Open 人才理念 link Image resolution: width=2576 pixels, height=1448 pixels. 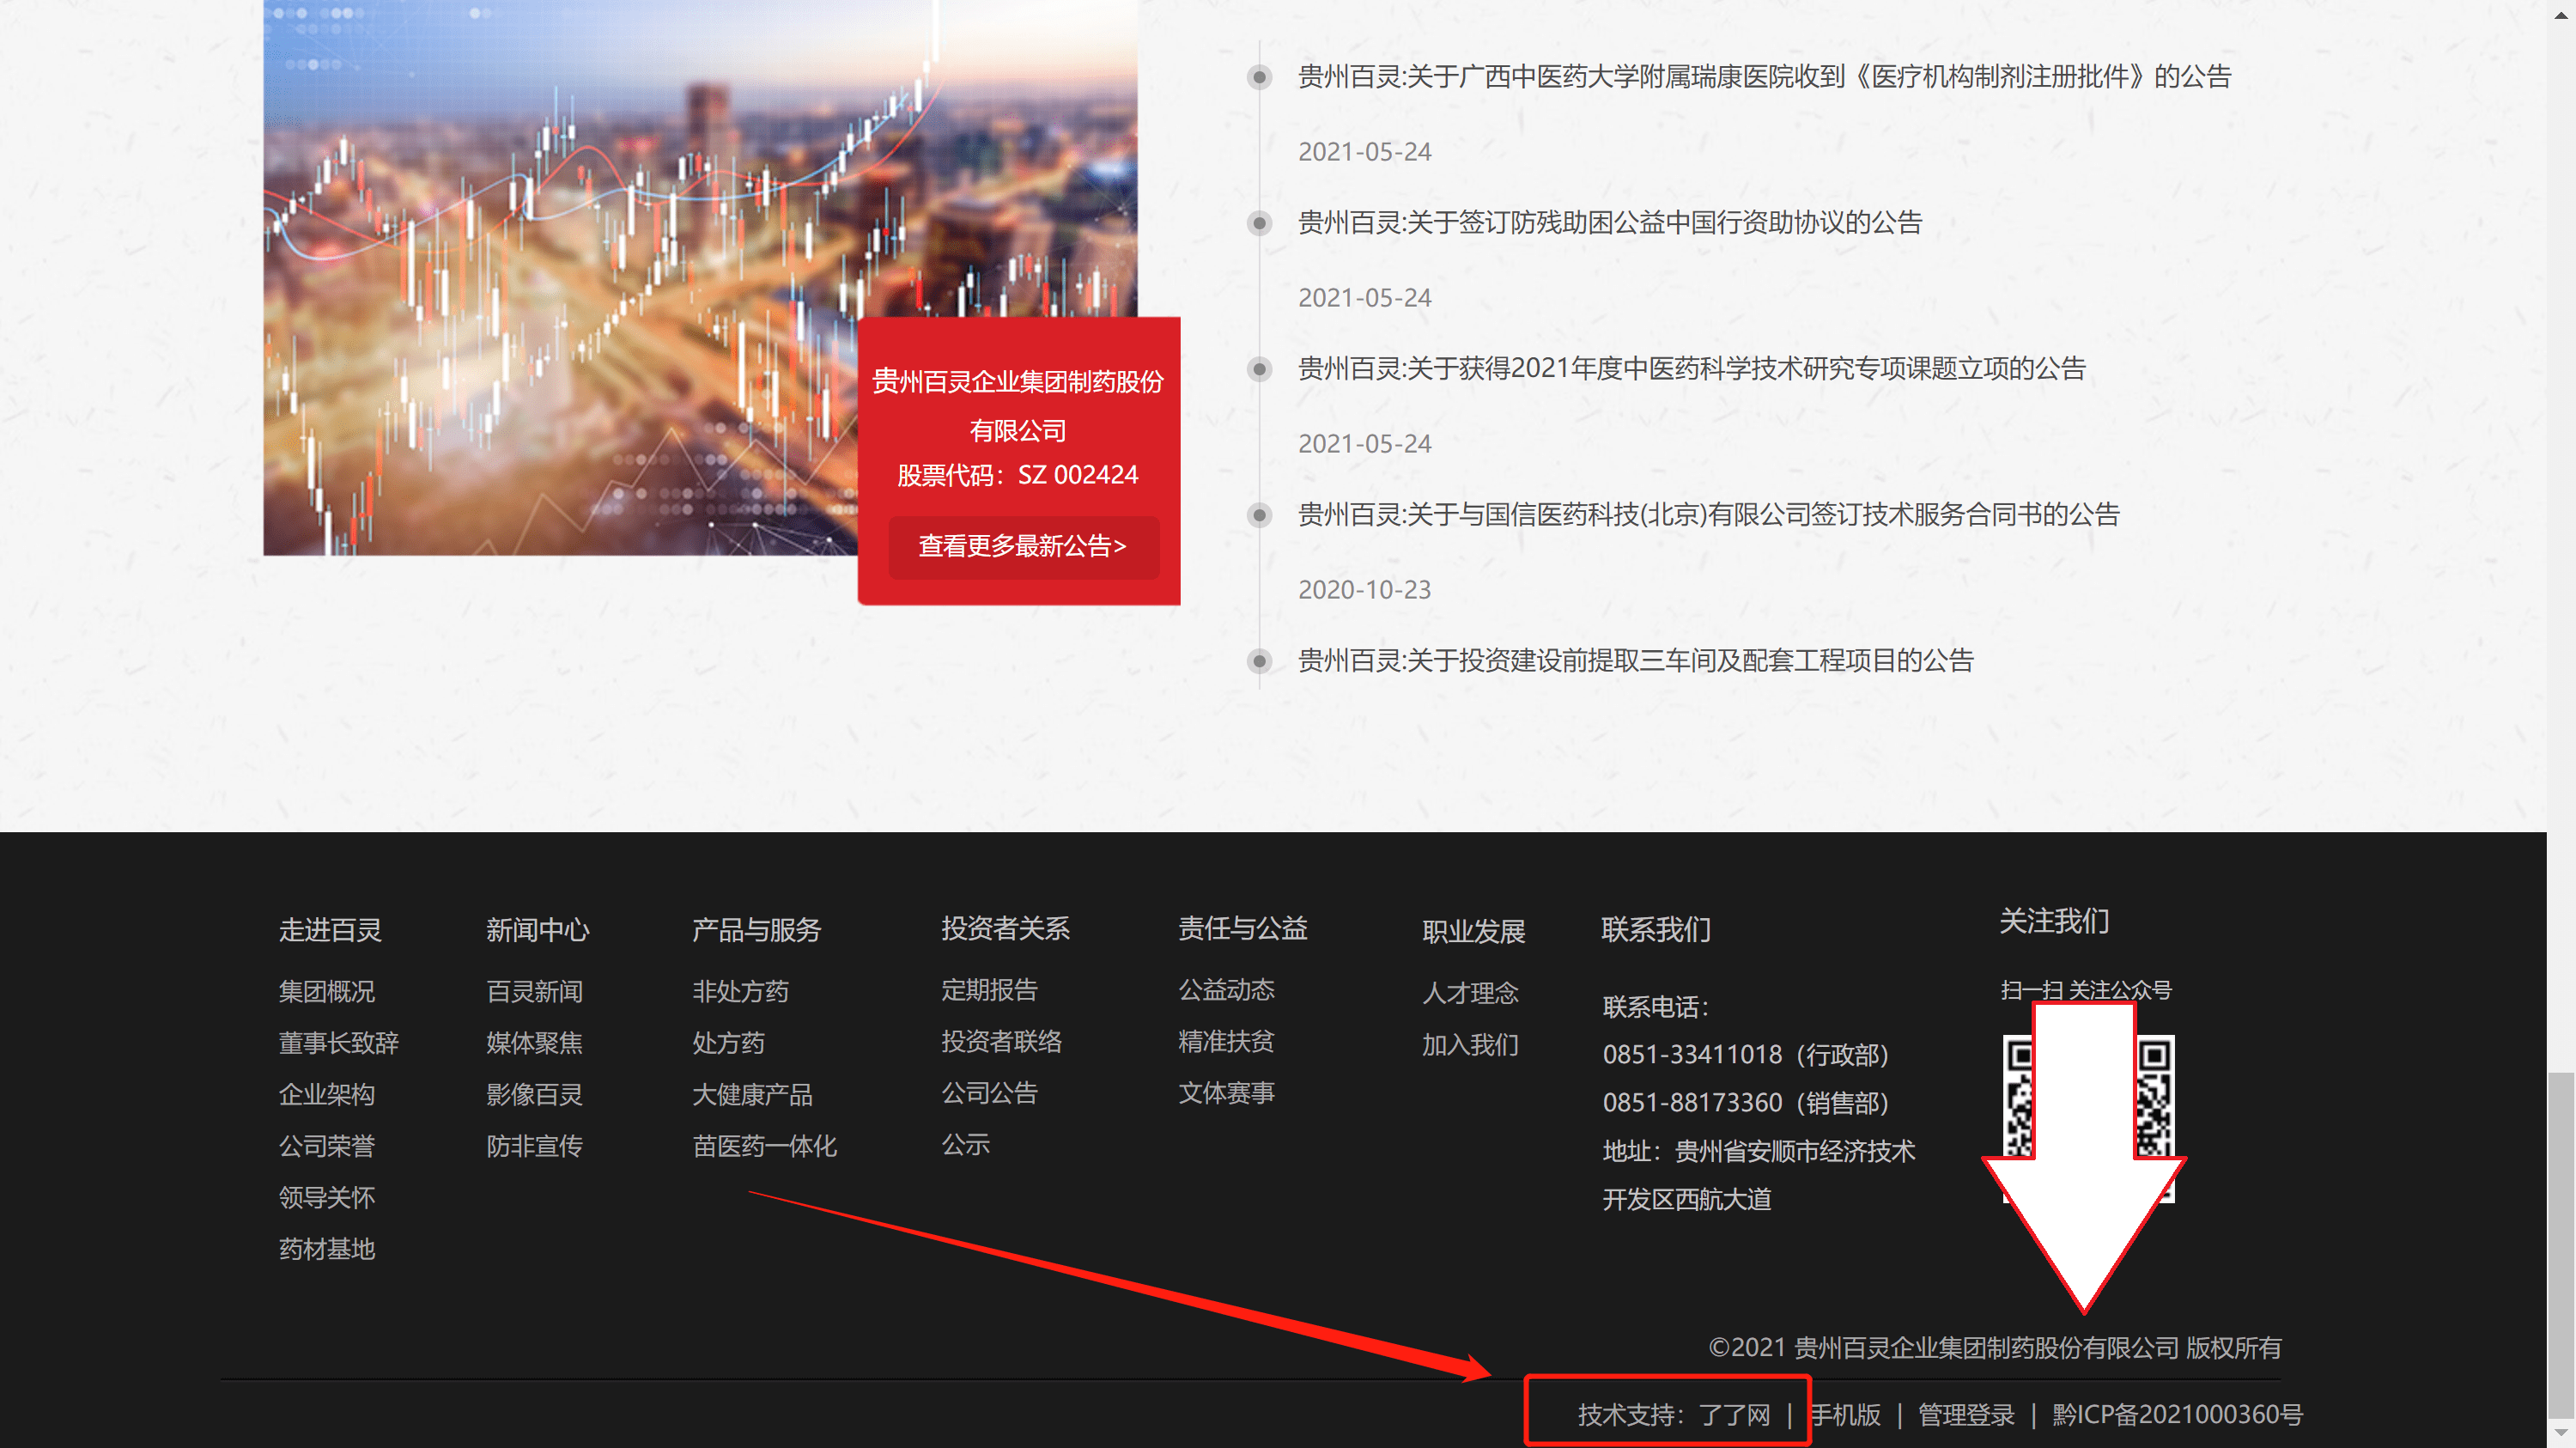coord(1470,993)
